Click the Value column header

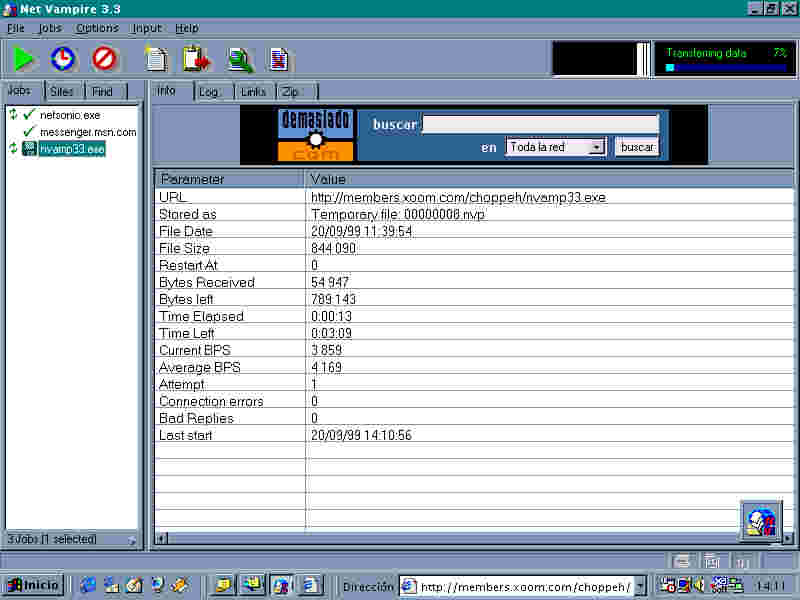[x=549, y=179]
